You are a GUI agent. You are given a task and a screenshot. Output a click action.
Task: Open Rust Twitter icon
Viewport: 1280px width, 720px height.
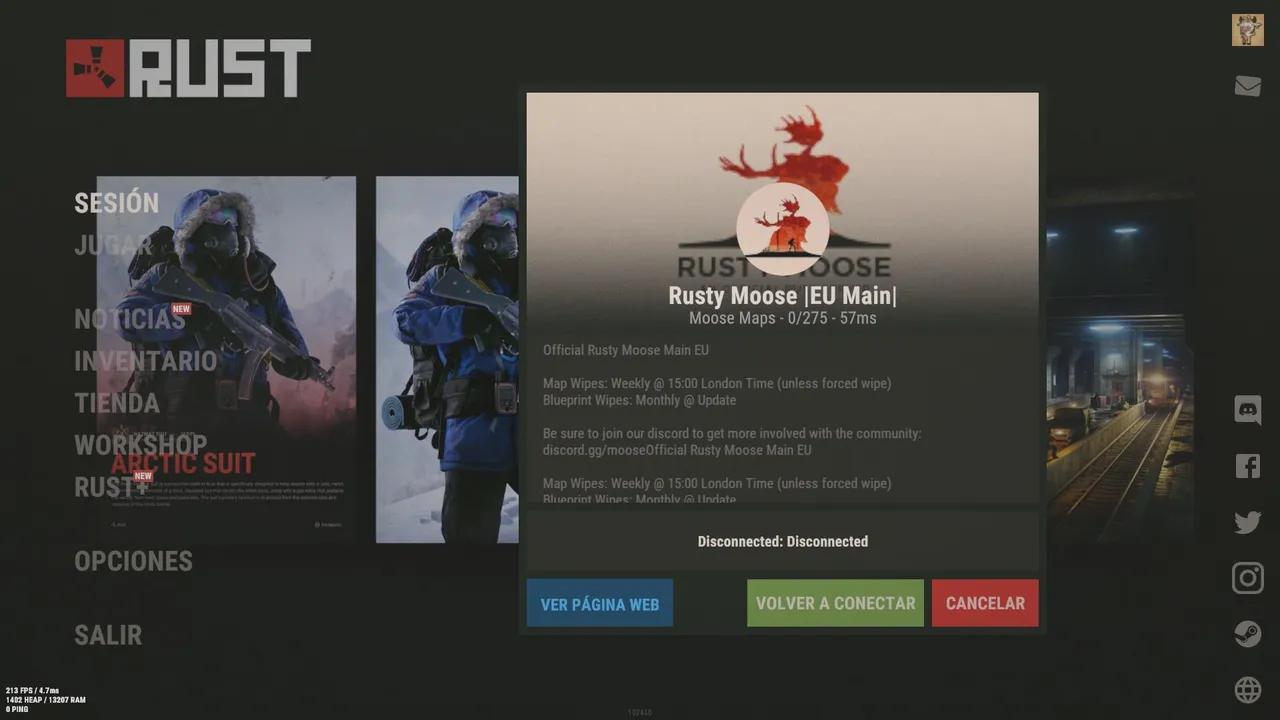click(1247, 522)
